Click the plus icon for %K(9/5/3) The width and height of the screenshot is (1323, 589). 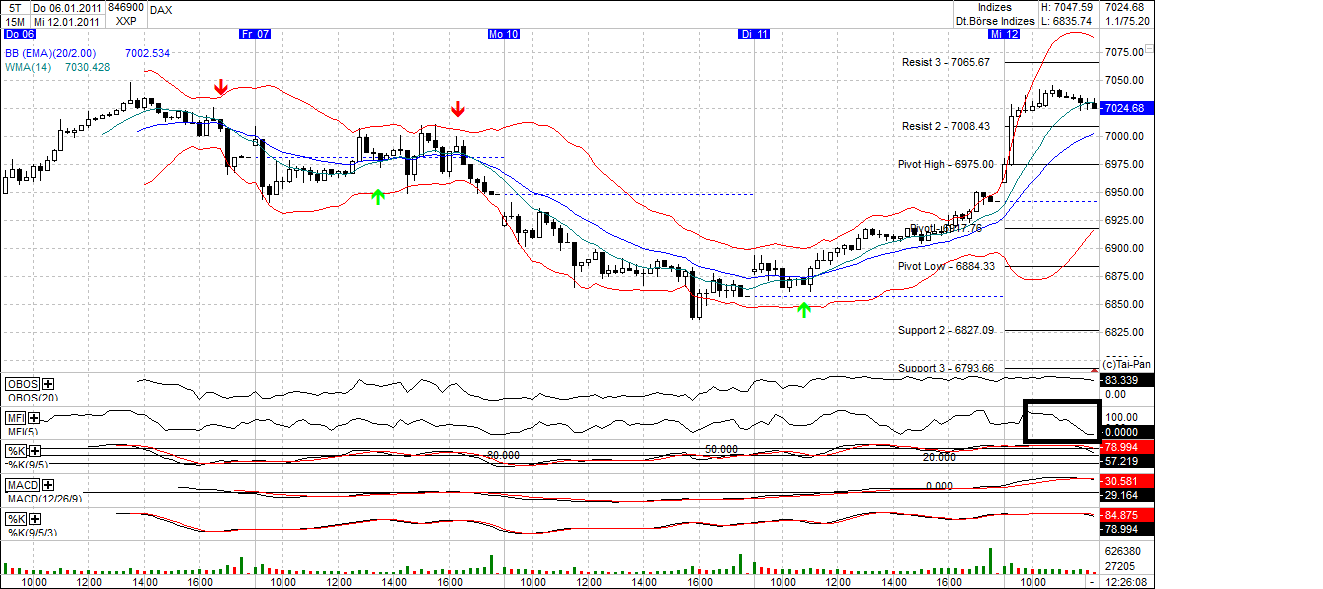pos(35,517)
